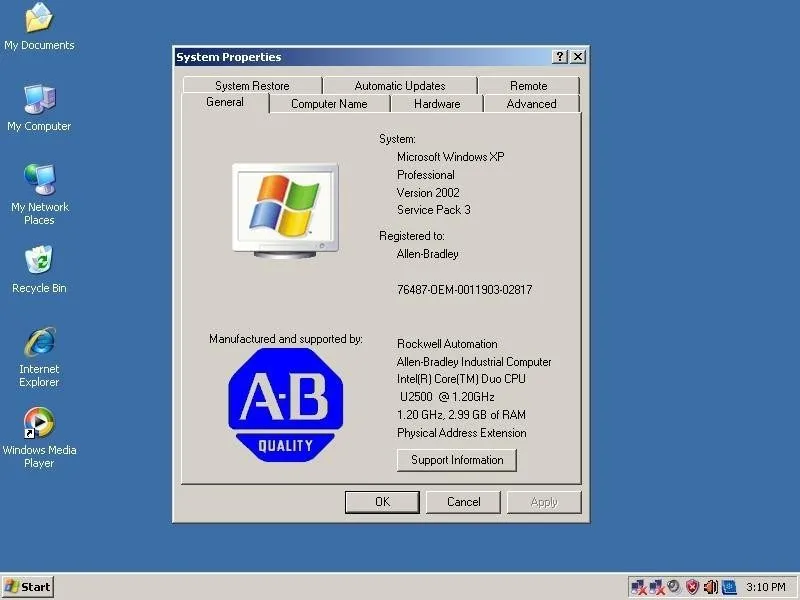This screenshot has height=600, width=800.
Task: Go to the Remote tab
Action: 529,85
